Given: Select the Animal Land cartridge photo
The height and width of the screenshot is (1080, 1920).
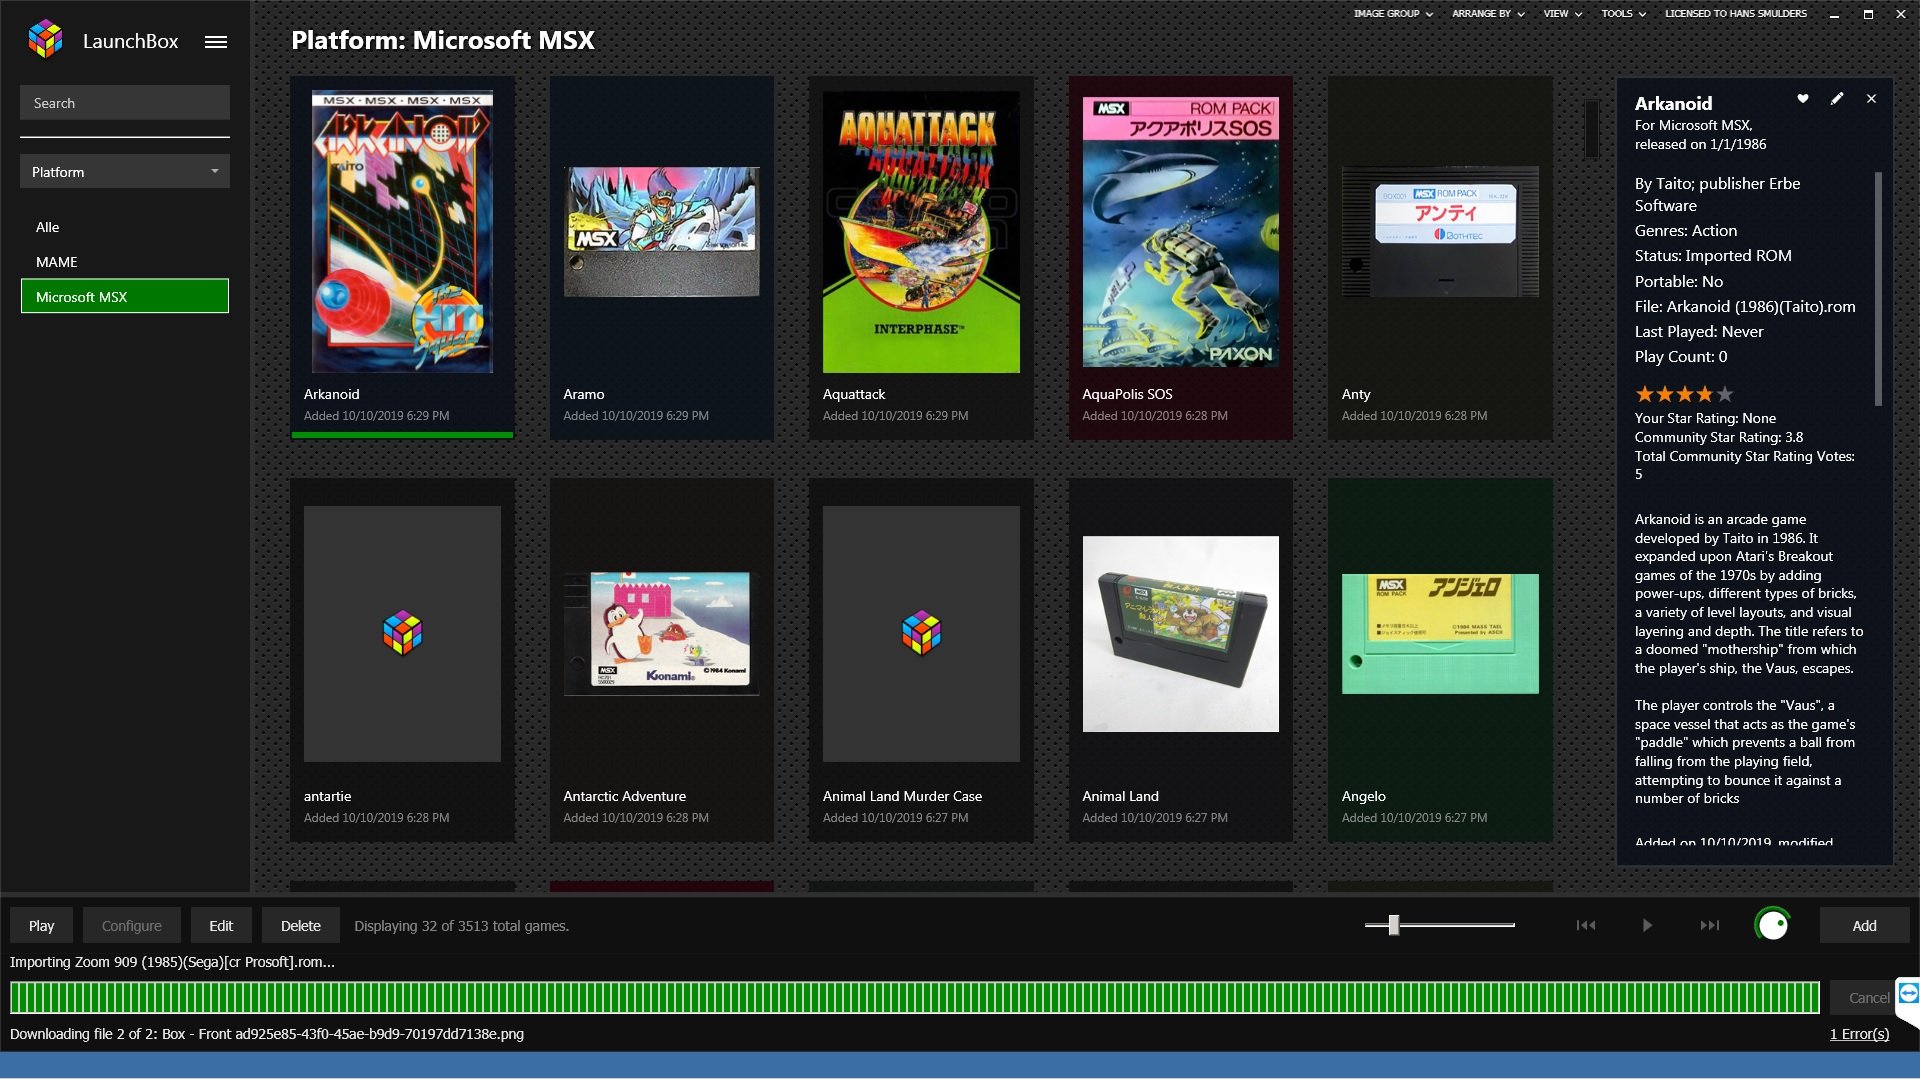Looking at the screenshot, I should 1180,634.
